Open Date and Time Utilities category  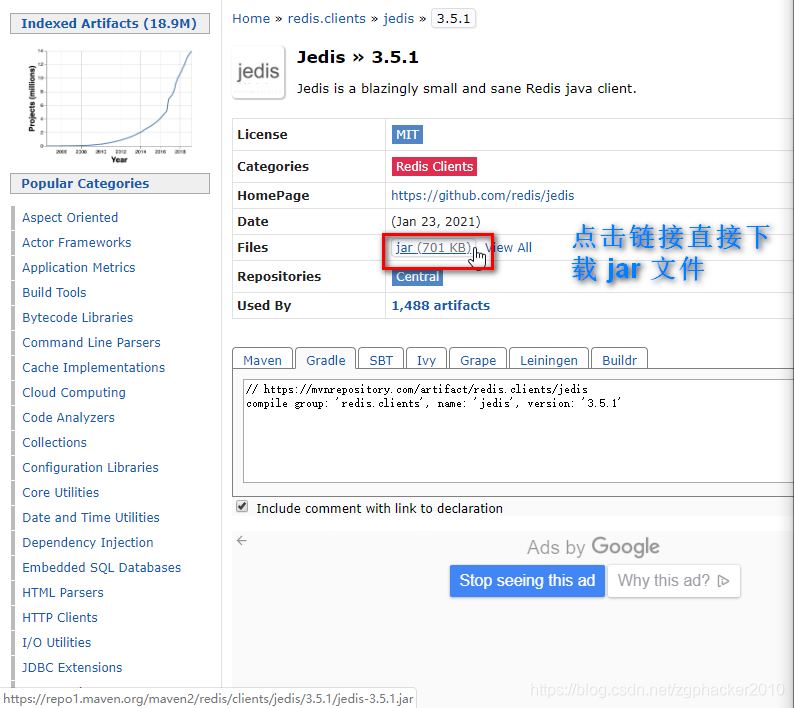(91, 517)
